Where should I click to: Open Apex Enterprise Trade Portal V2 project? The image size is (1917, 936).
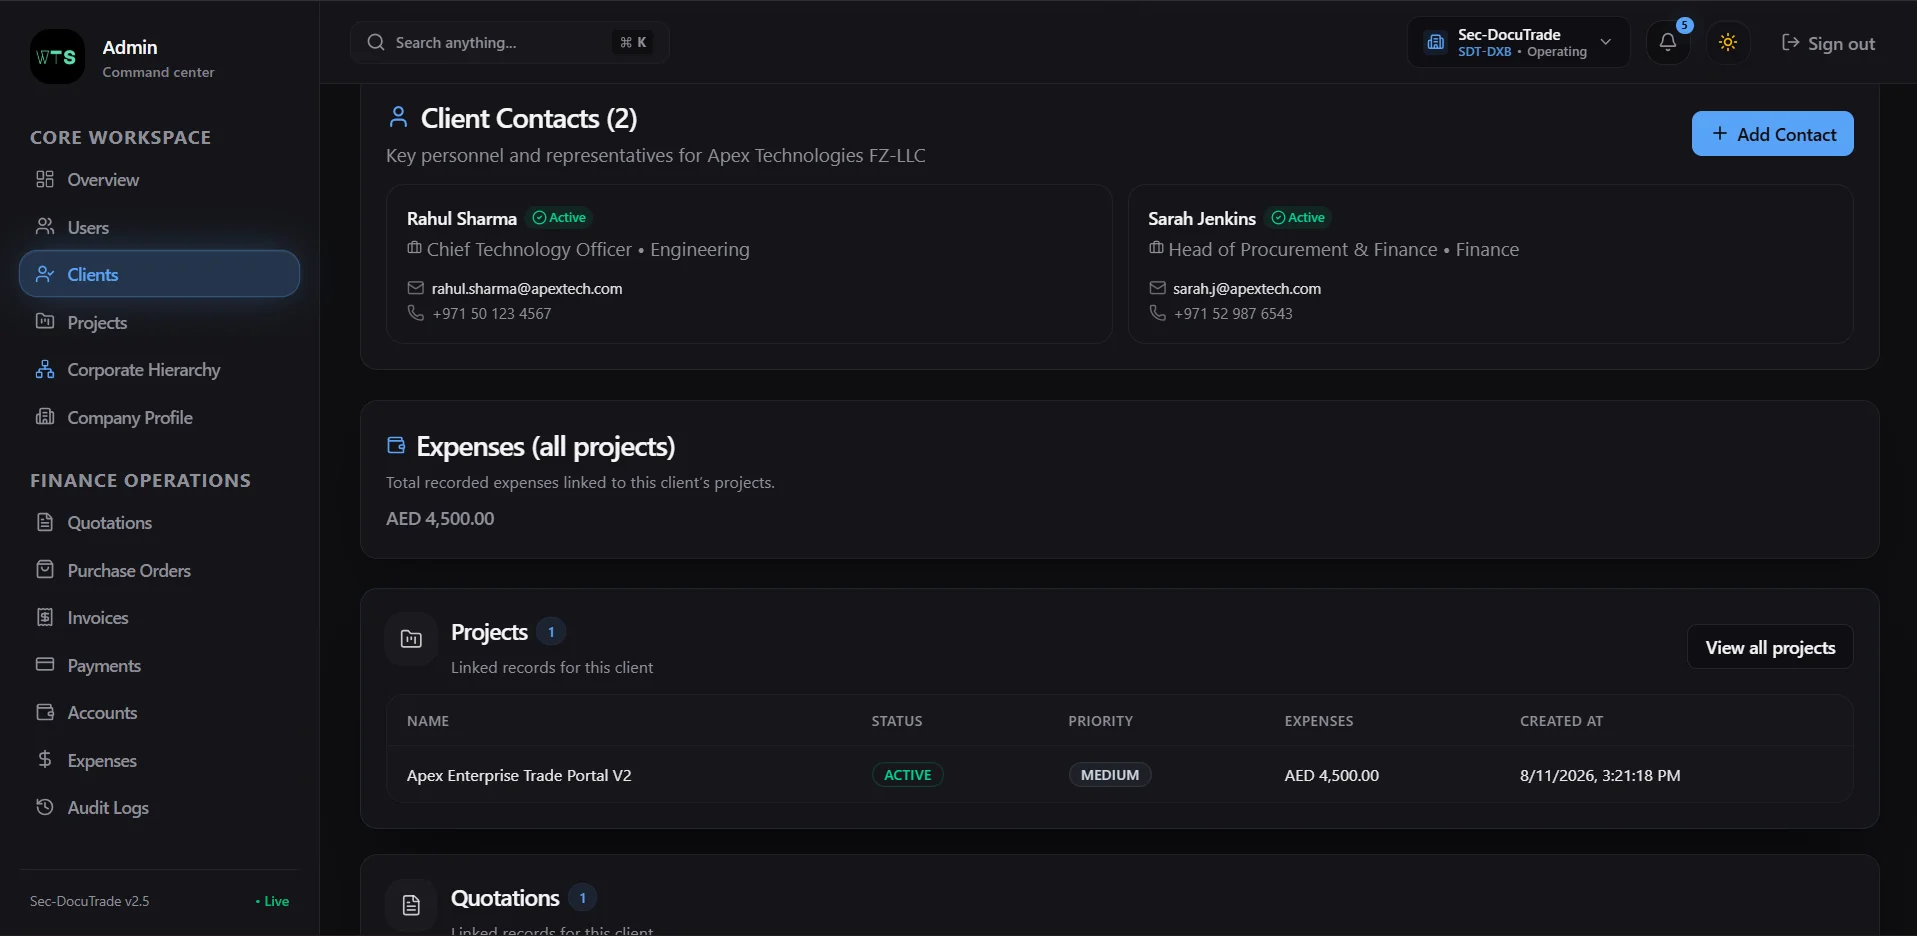519,775
